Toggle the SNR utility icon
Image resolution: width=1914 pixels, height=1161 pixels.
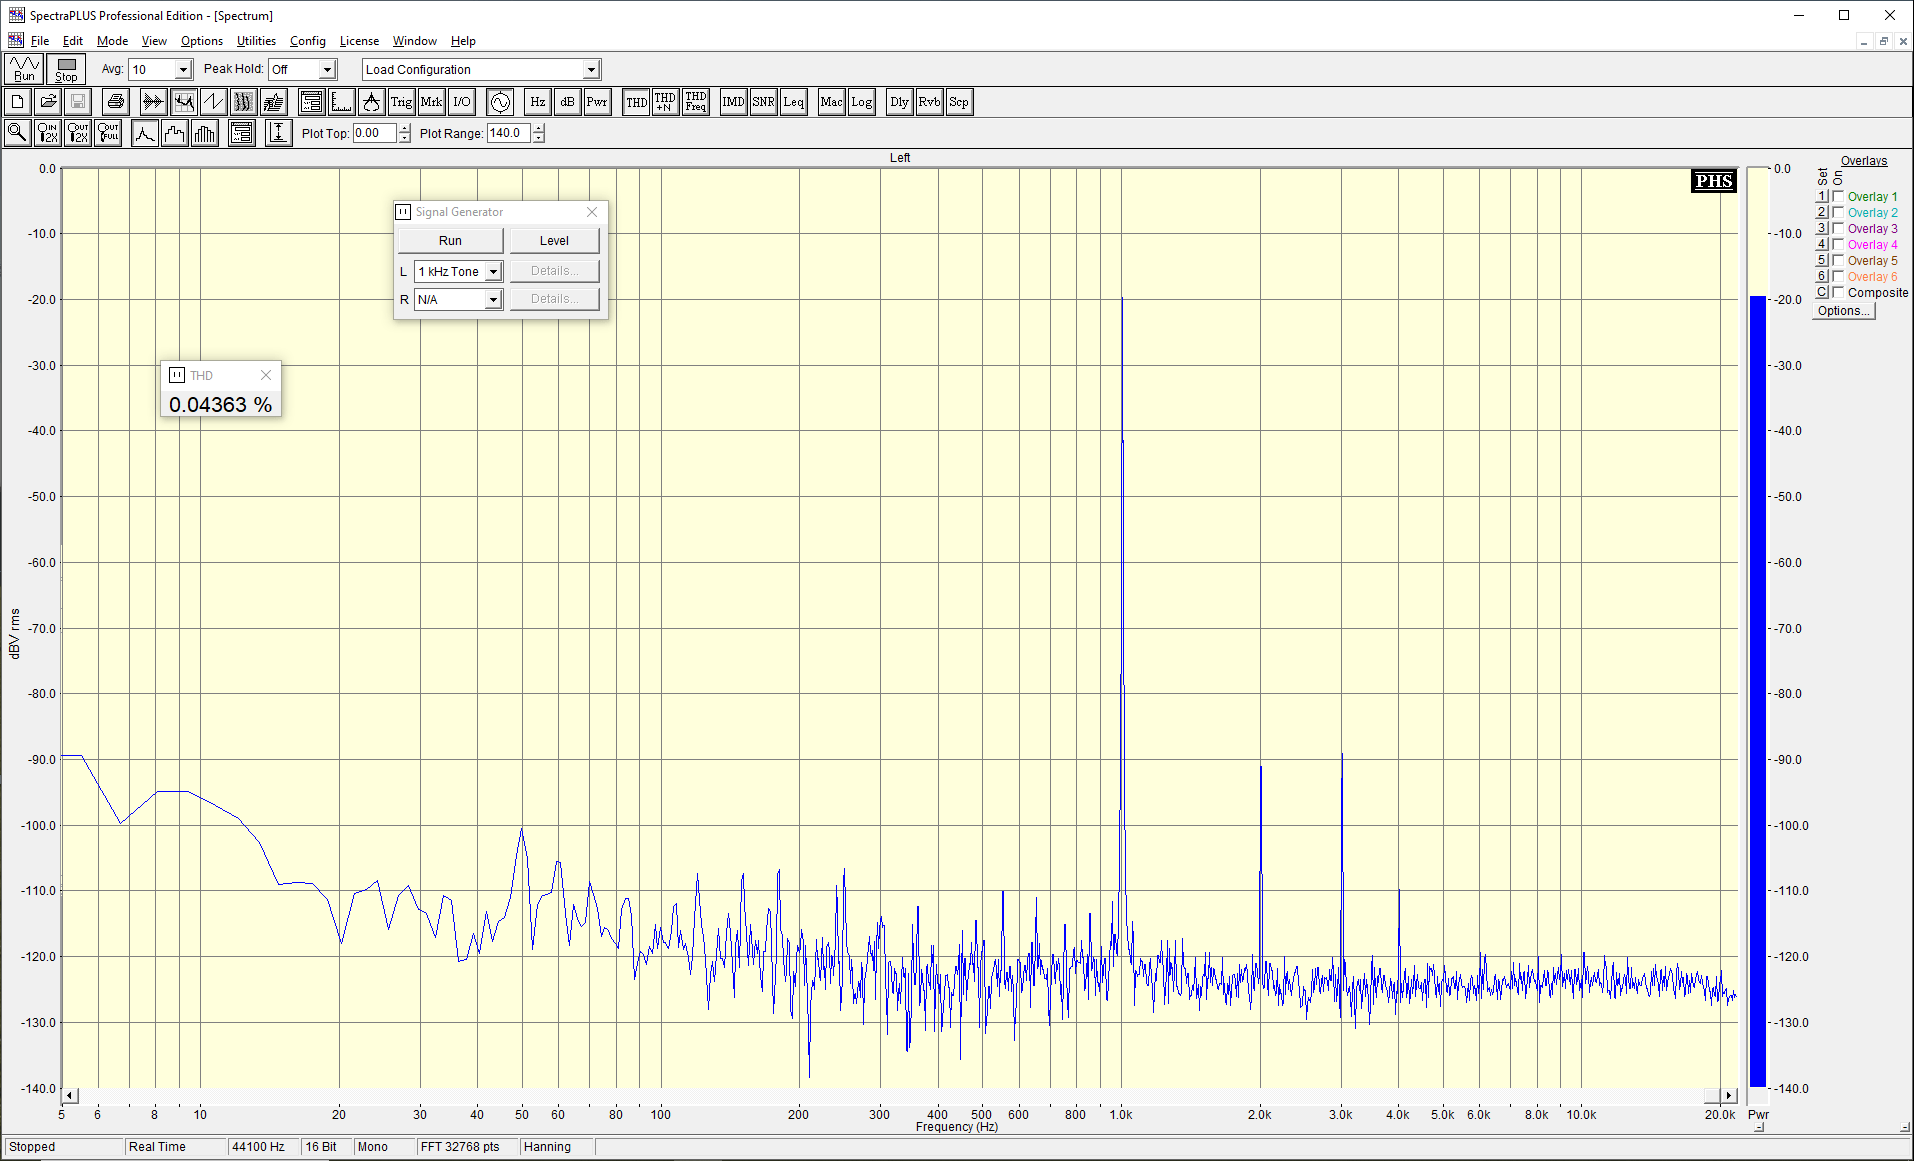tap(763, 102)
